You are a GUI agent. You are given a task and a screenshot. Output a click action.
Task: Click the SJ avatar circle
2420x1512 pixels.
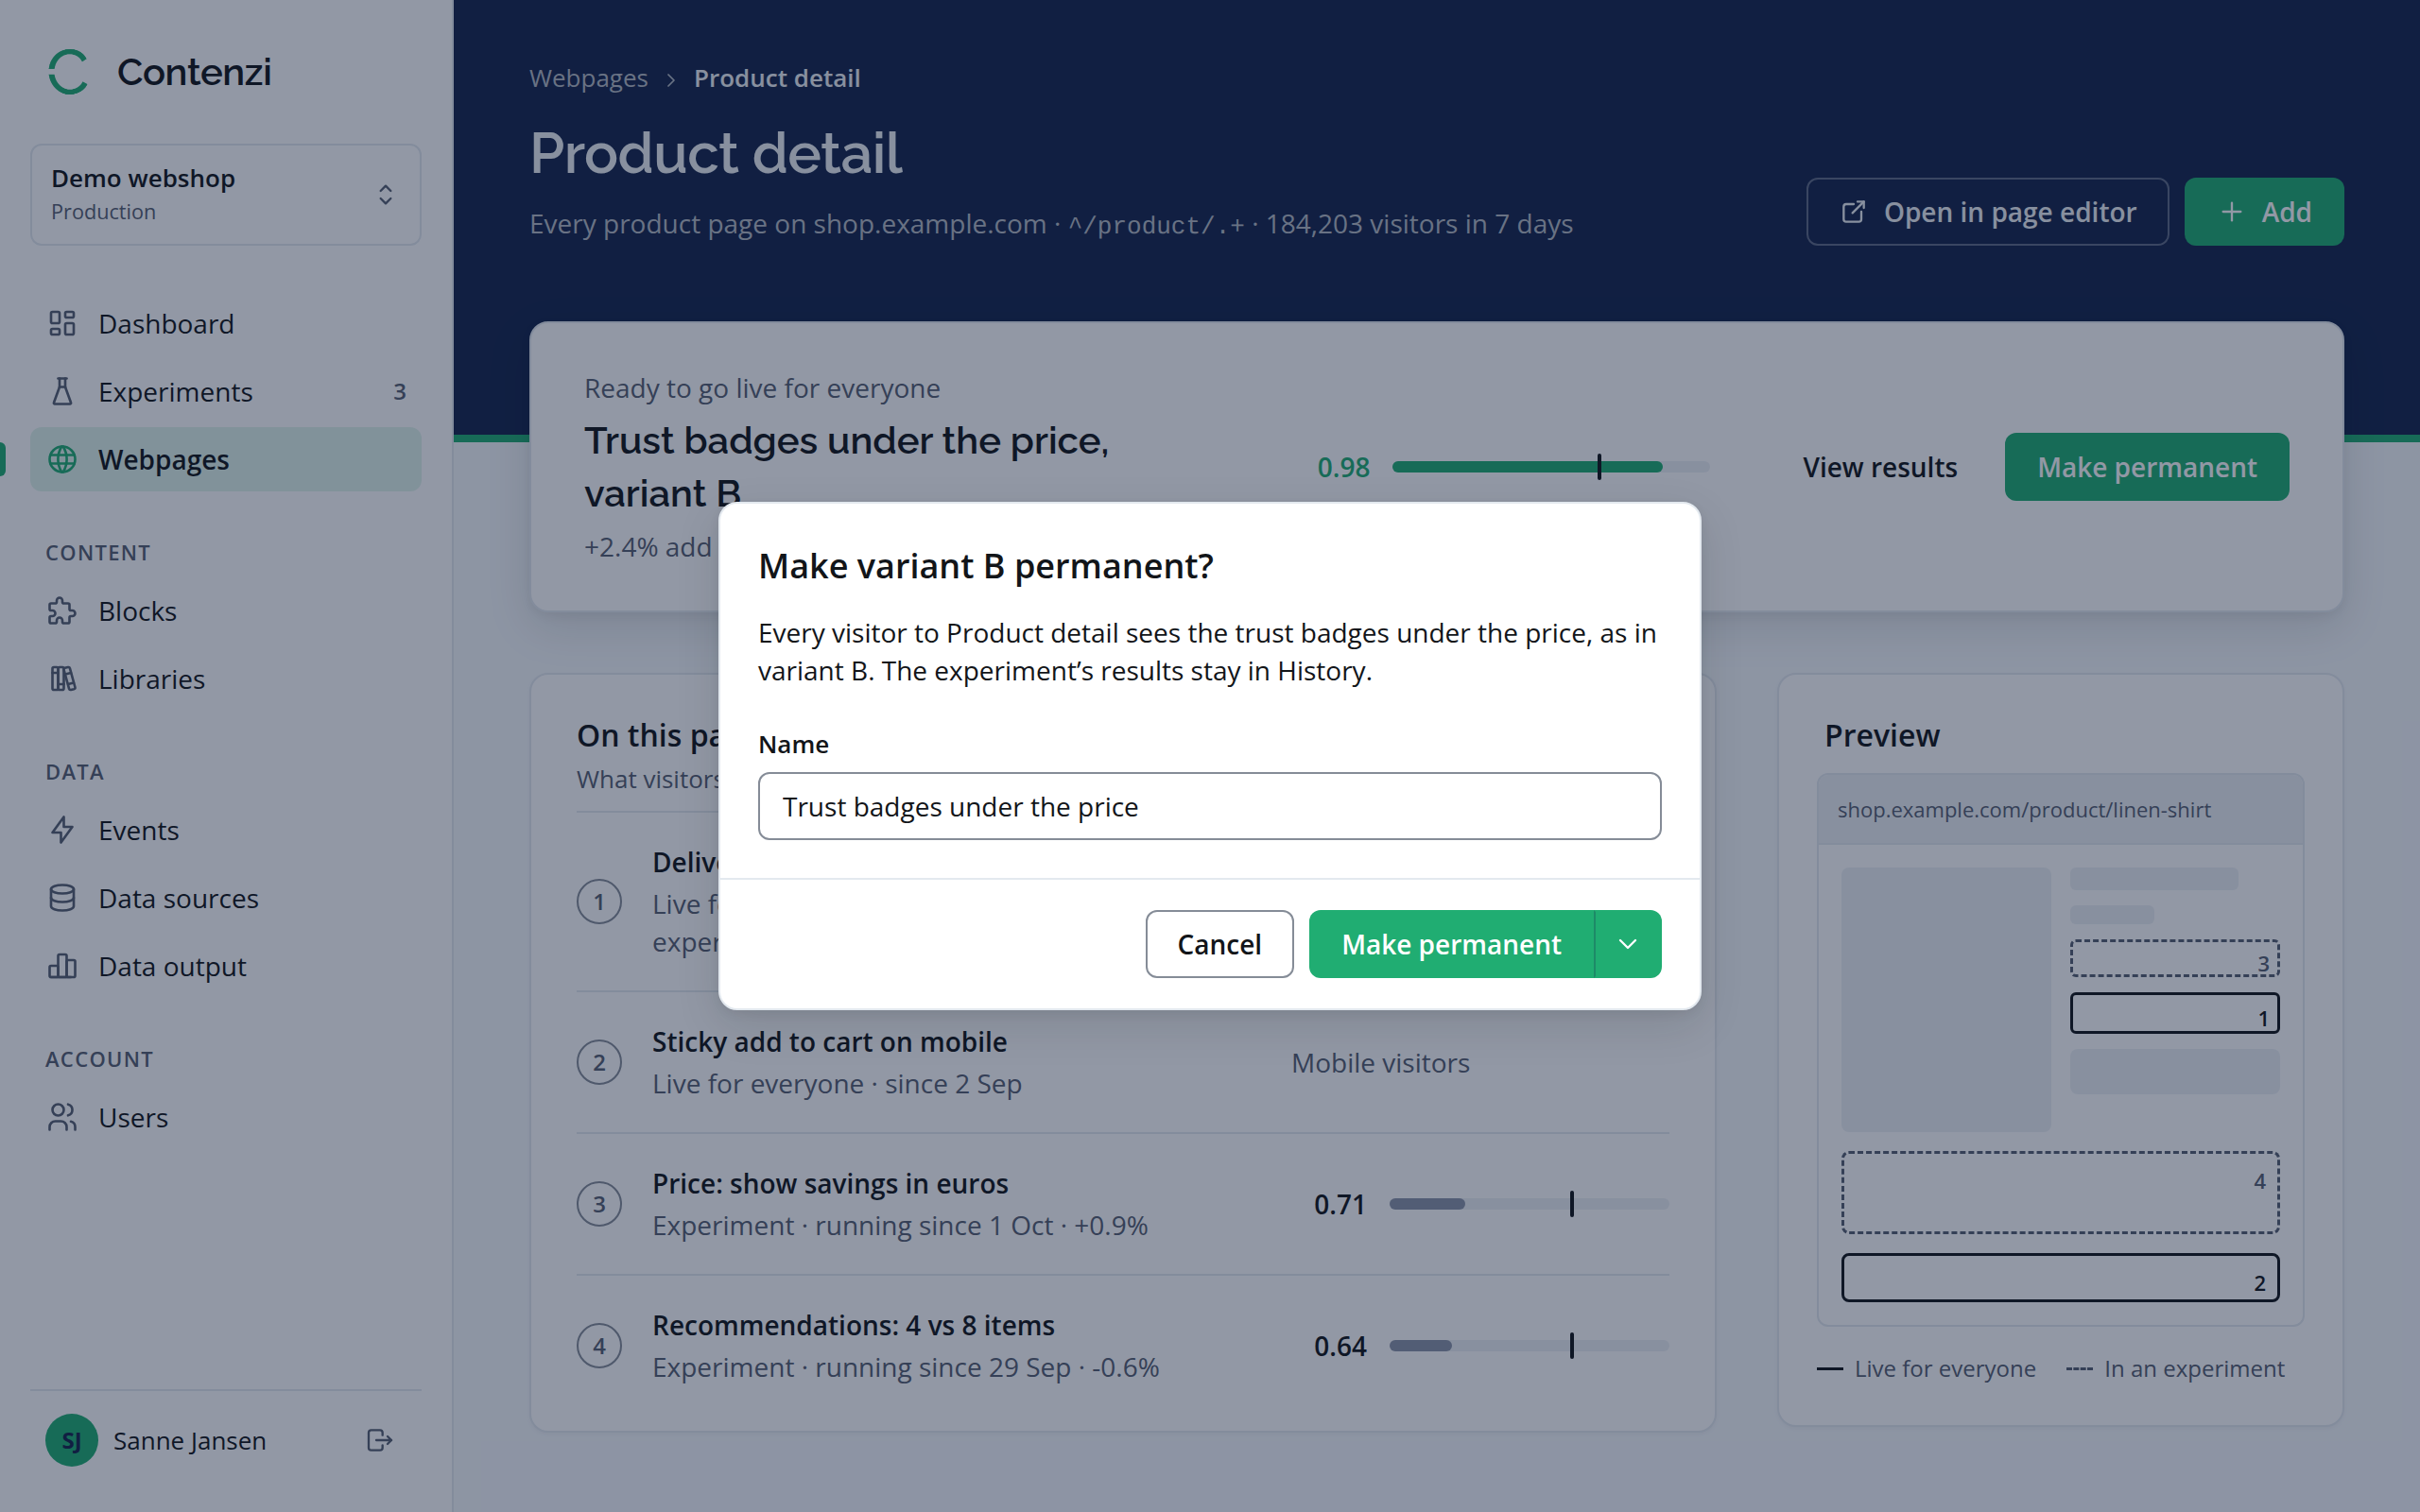click(x=71, y=1440)
